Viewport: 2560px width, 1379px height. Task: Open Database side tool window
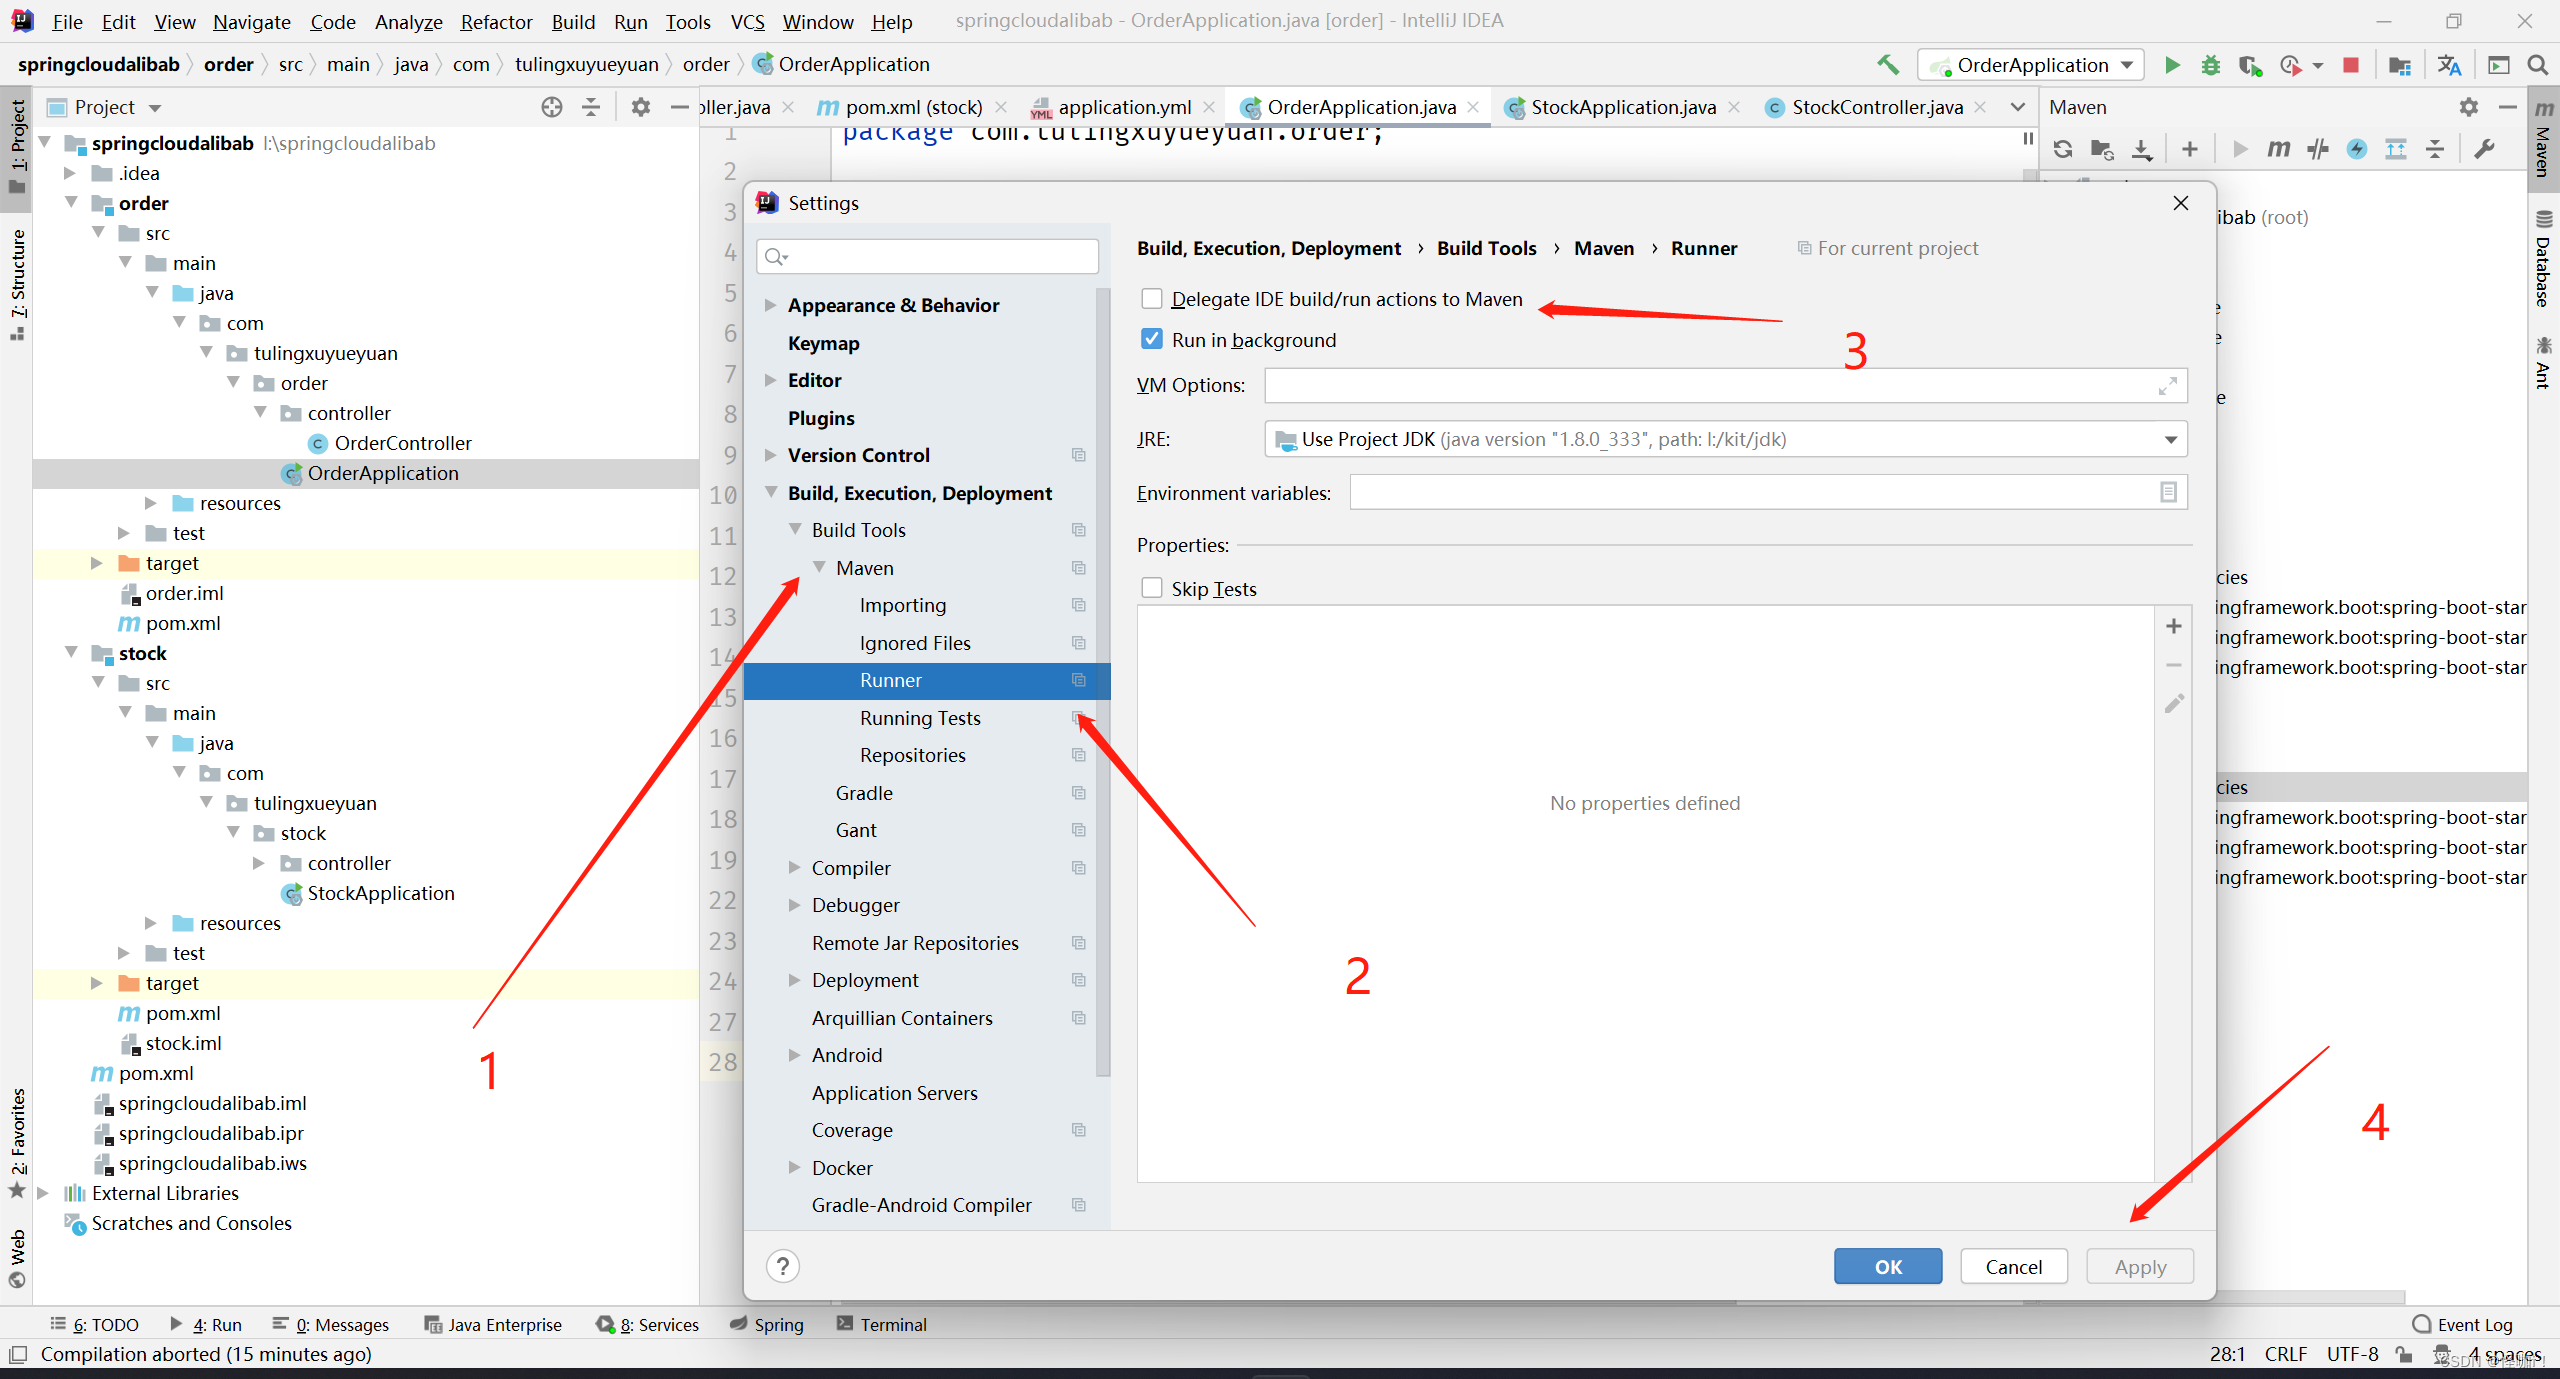(x=2543, y=258)
